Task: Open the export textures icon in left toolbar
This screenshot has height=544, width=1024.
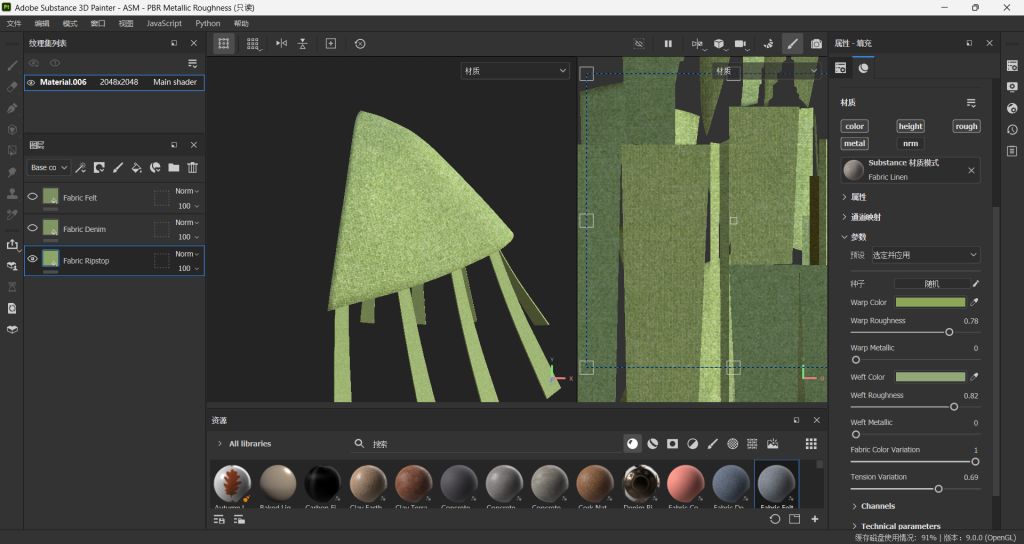Action: pyautogui.click(x=12, y=244)
